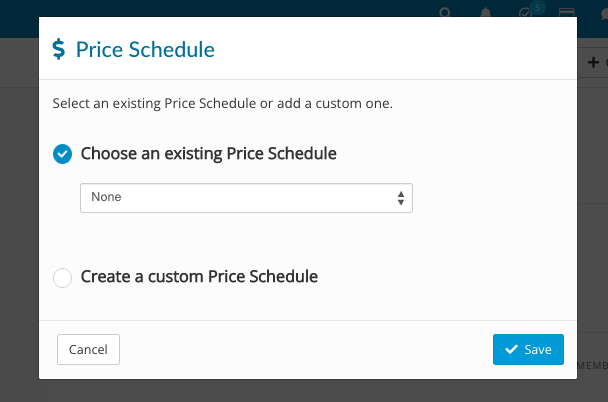
Task: Open the notifications bell
Action: 485,13
